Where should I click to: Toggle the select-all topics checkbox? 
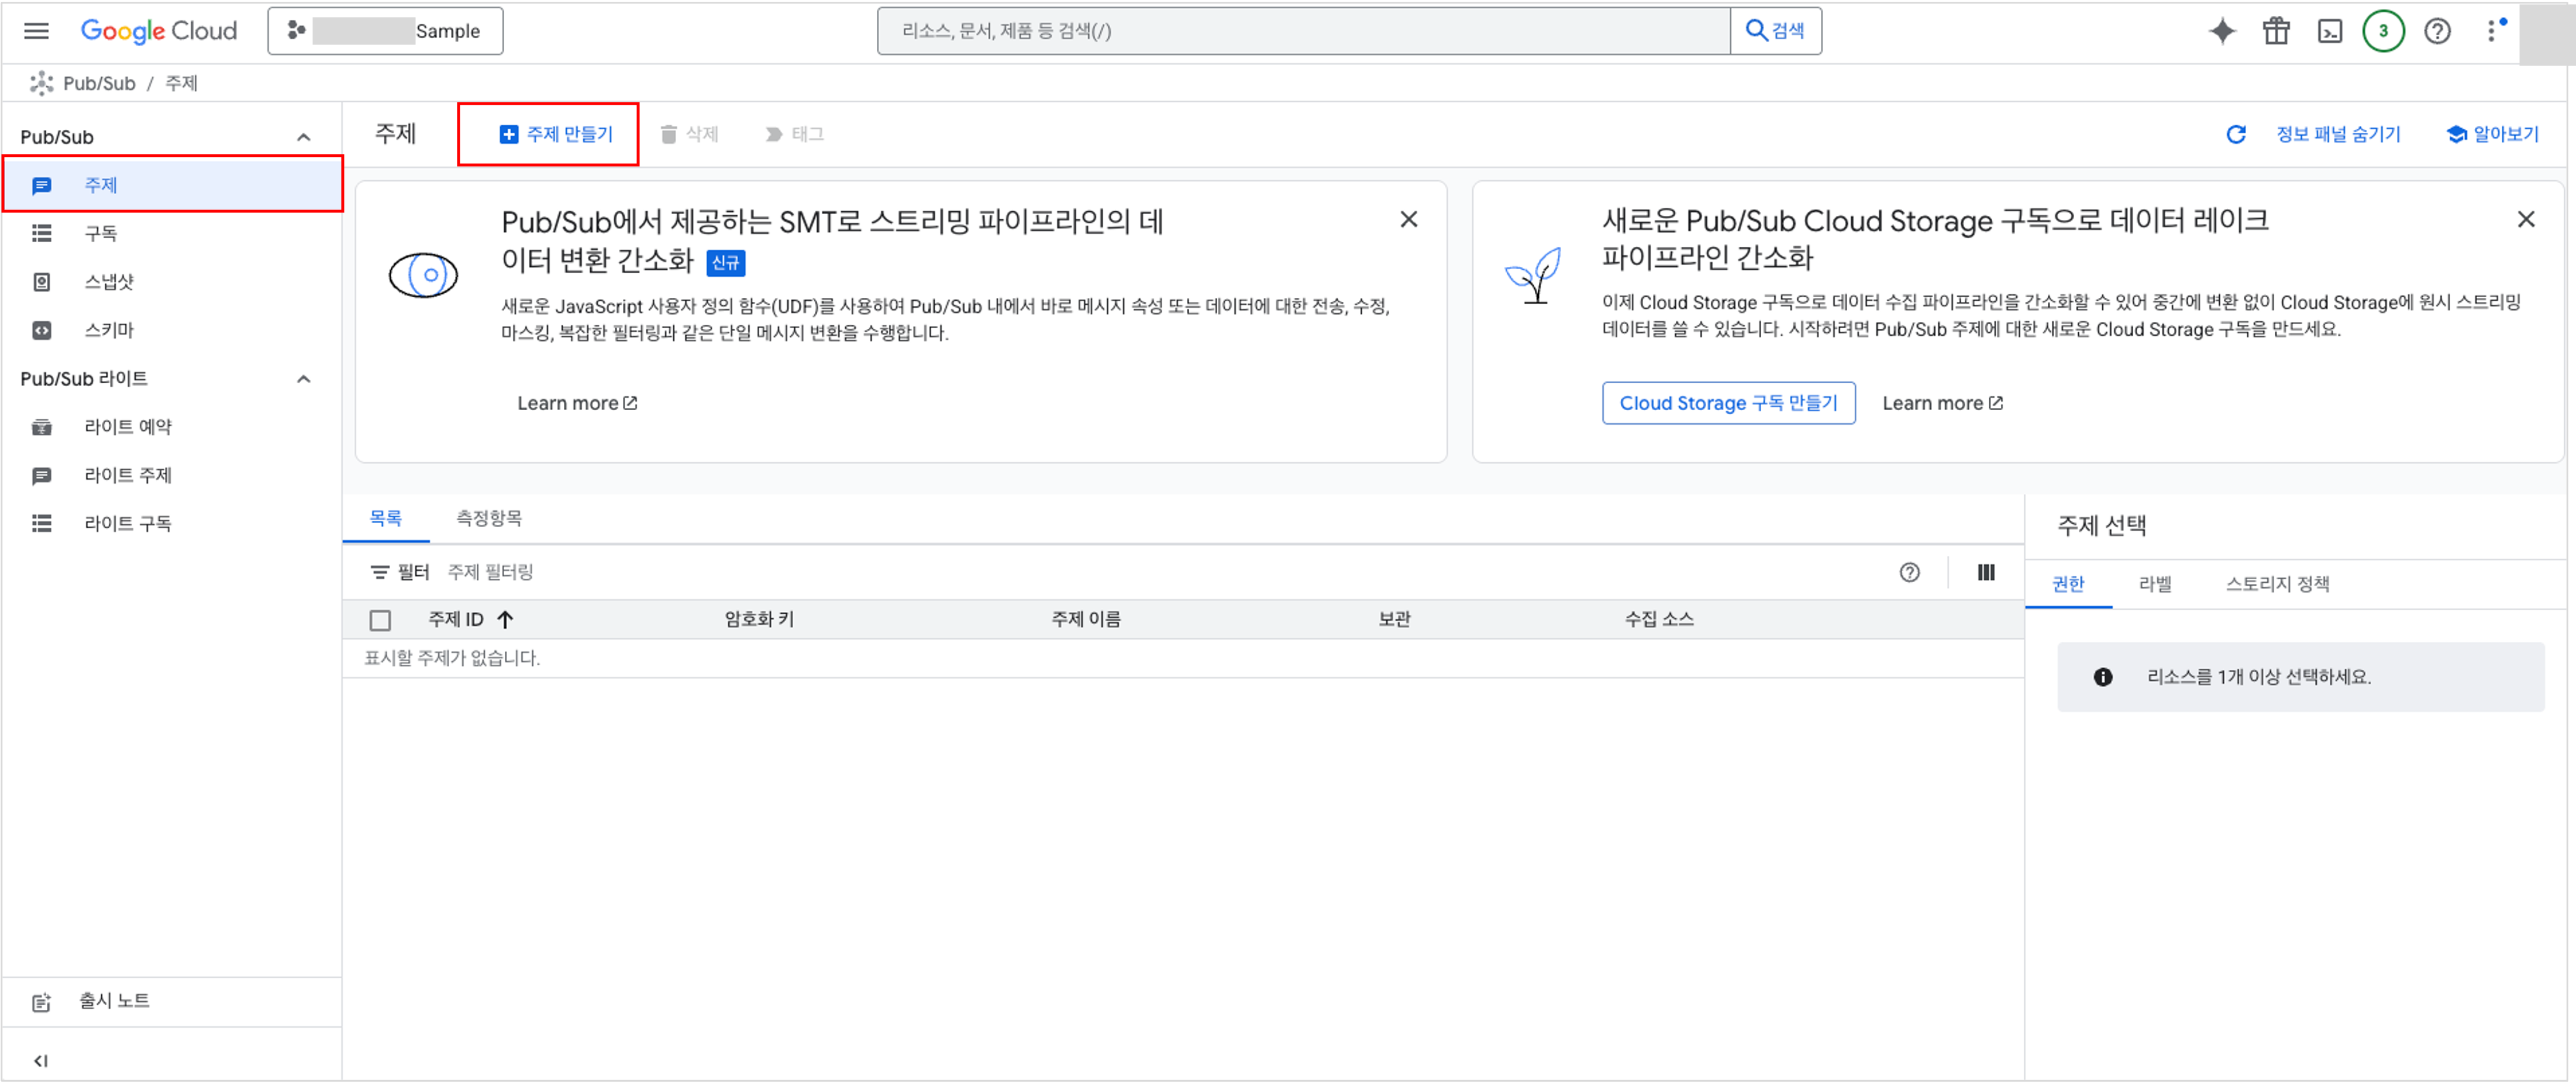(x=381, y=620)
